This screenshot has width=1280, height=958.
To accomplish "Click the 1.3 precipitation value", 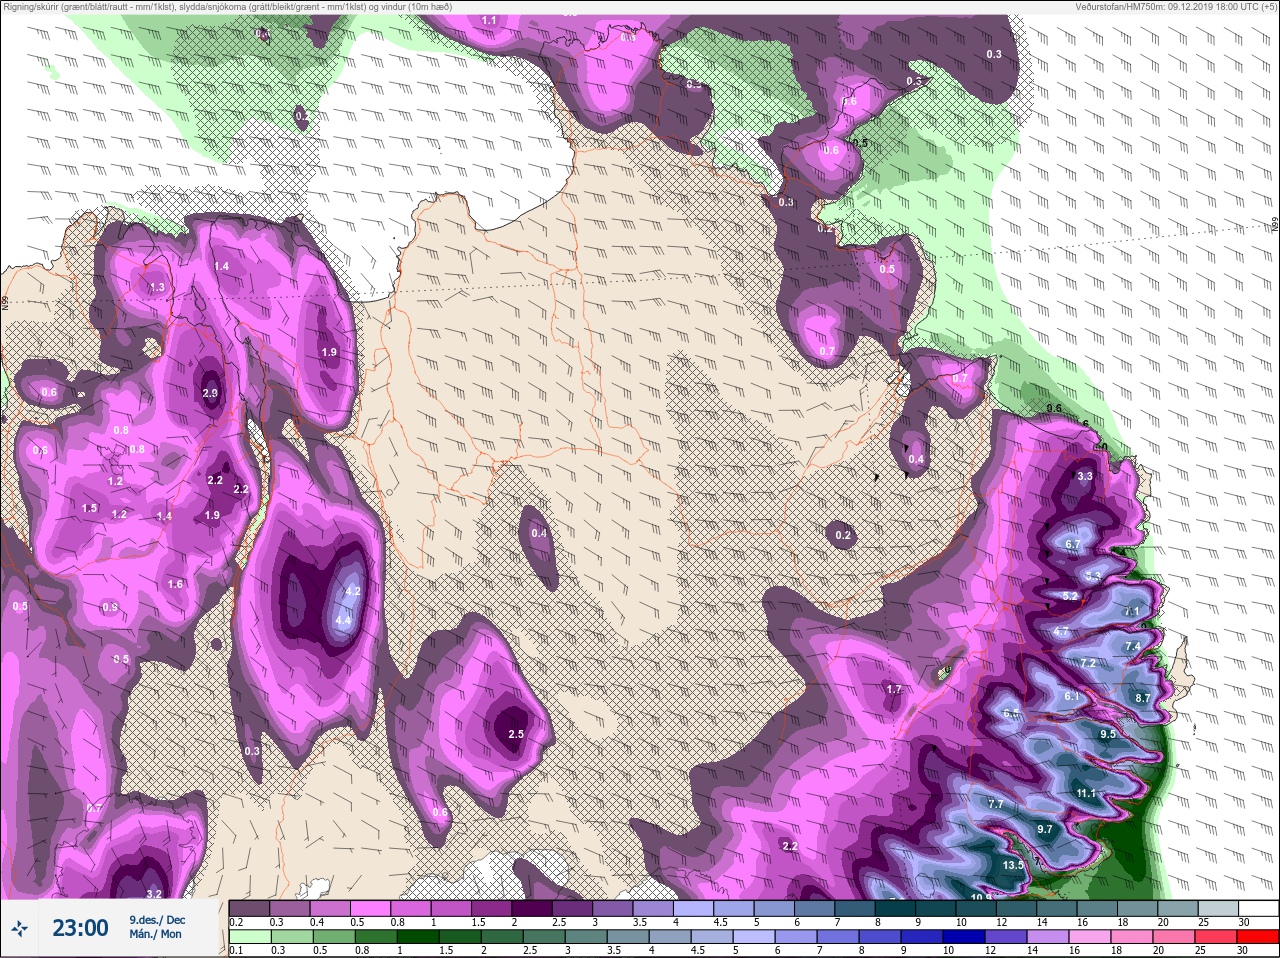I will [157, 287].
